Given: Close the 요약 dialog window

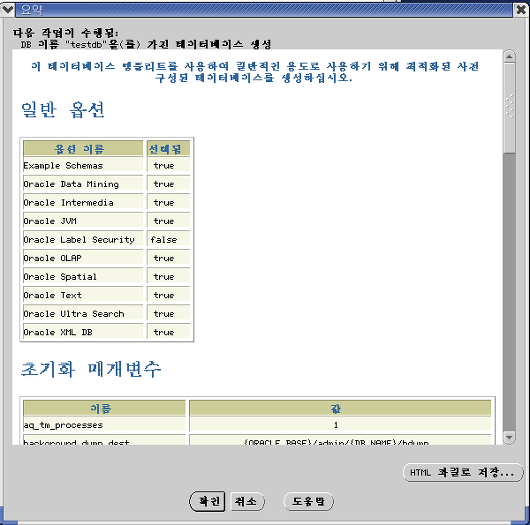Looking at the screenshot, I should pos(522,10).
